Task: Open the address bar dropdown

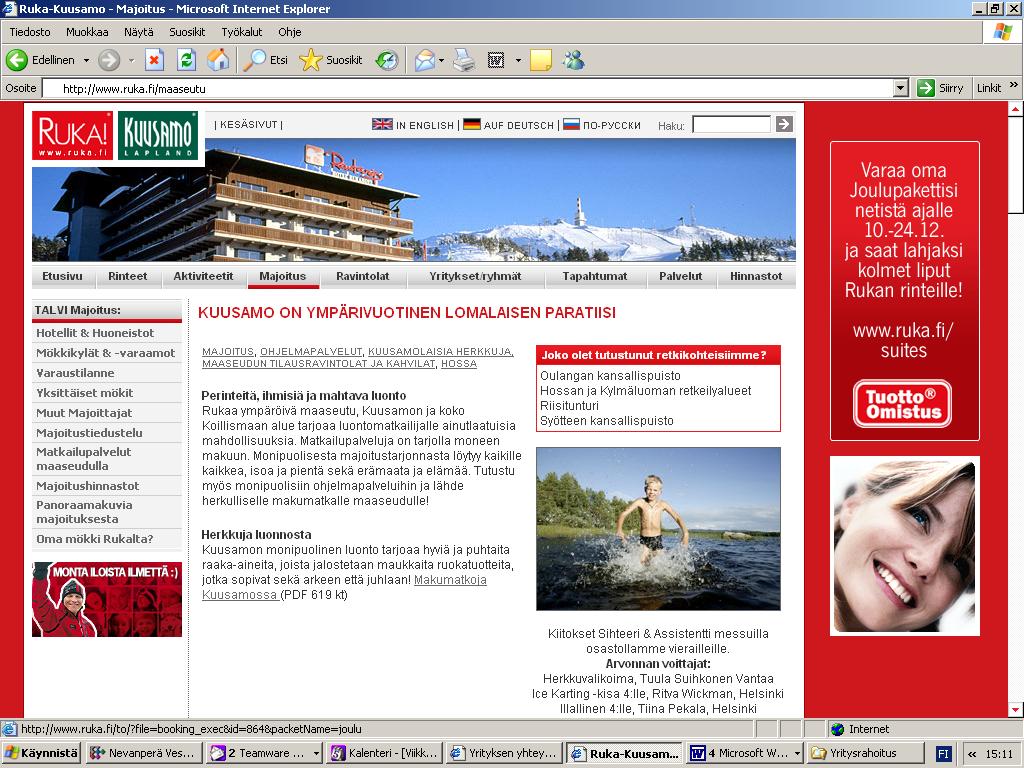Action: click(x=901, y=88)
